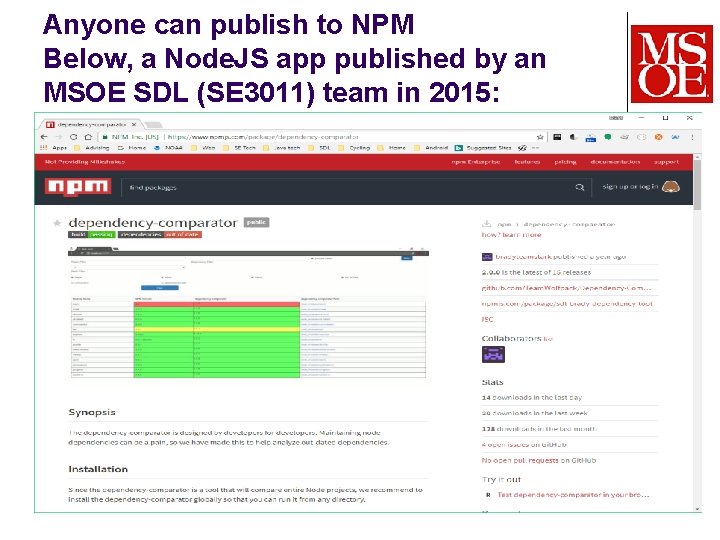This screenshot has width=720, height=540.
Task: Click the ISC license link
Action: click(x=487, y=319)
